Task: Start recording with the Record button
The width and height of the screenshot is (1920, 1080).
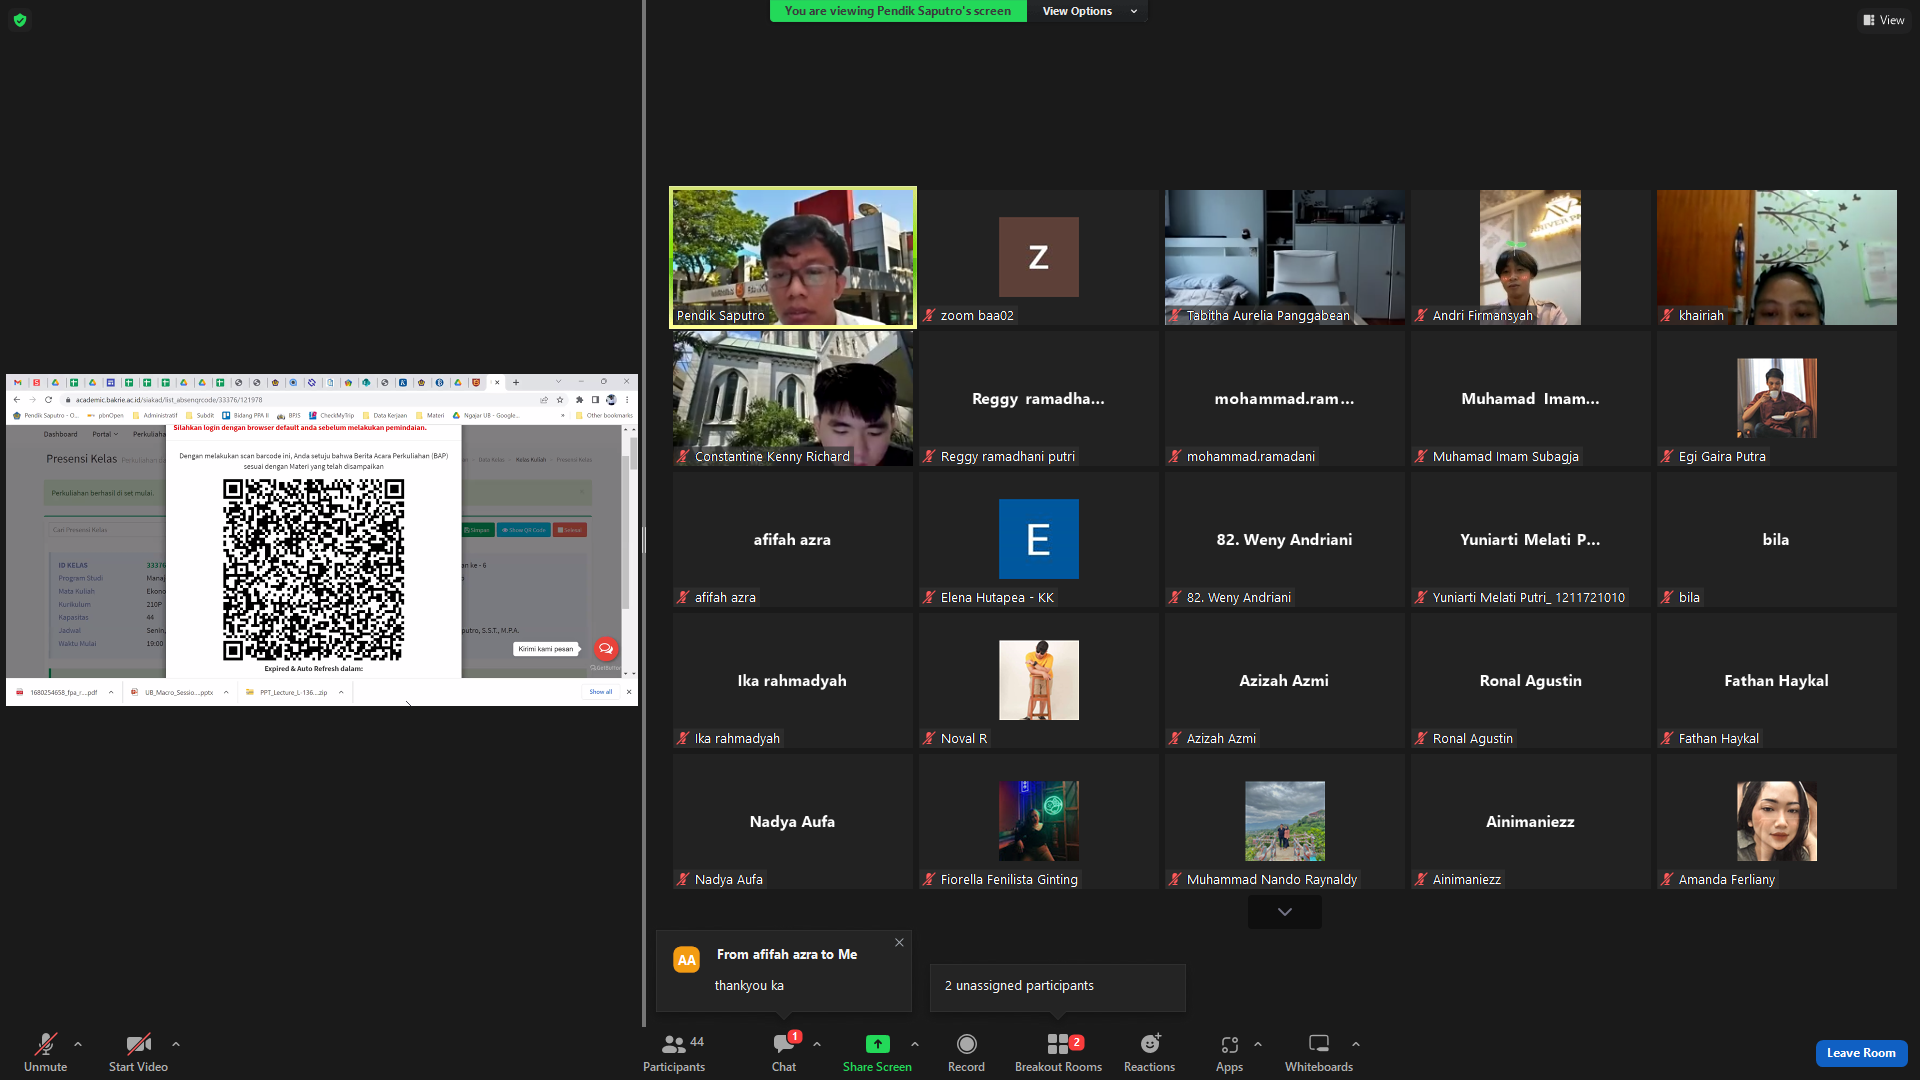Action: click(x=966, y=1052)
